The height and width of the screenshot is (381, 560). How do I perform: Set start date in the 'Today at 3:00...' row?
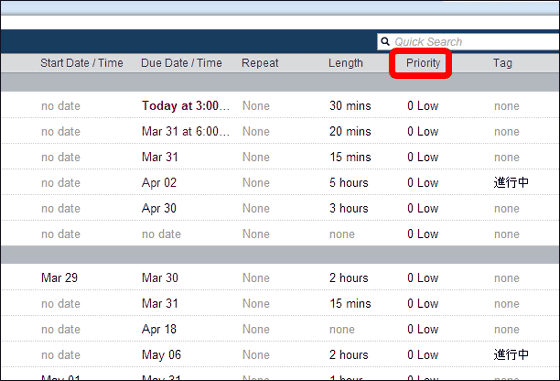pyautogui.click(x=61, y=106)
